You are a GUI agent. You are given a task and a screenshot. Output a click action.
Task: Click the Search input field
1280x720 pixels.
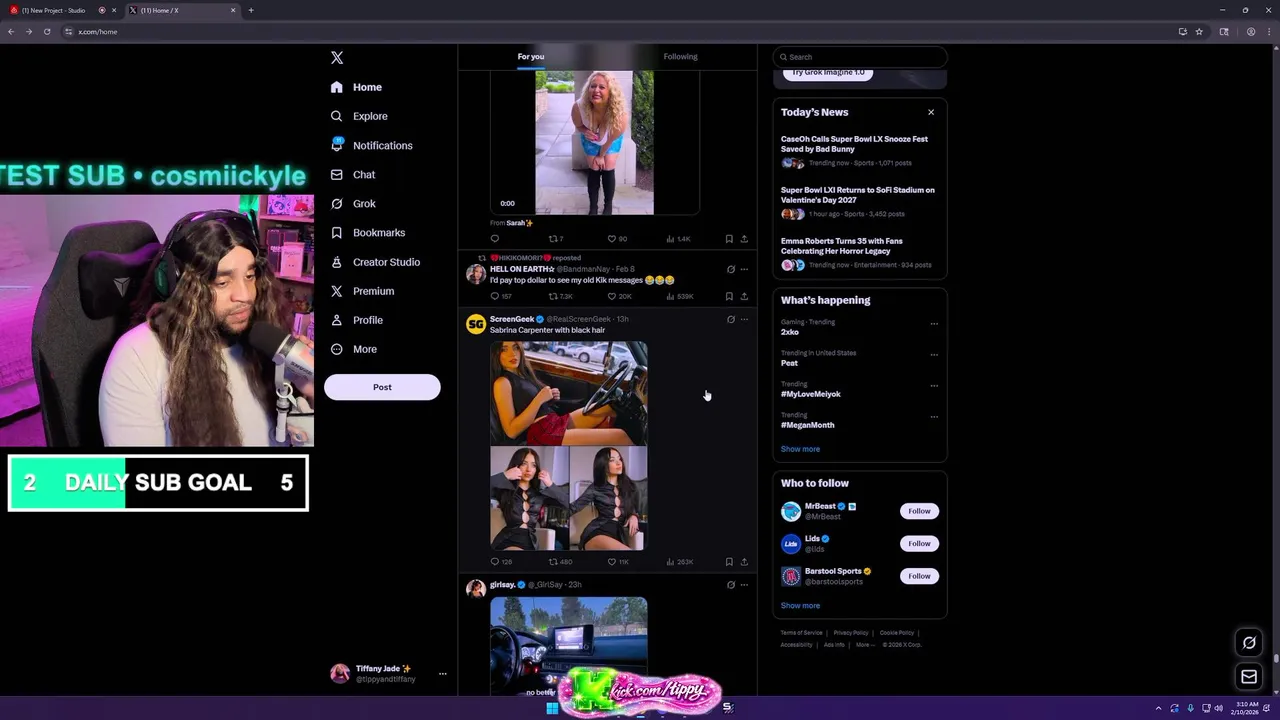[859, 57]
